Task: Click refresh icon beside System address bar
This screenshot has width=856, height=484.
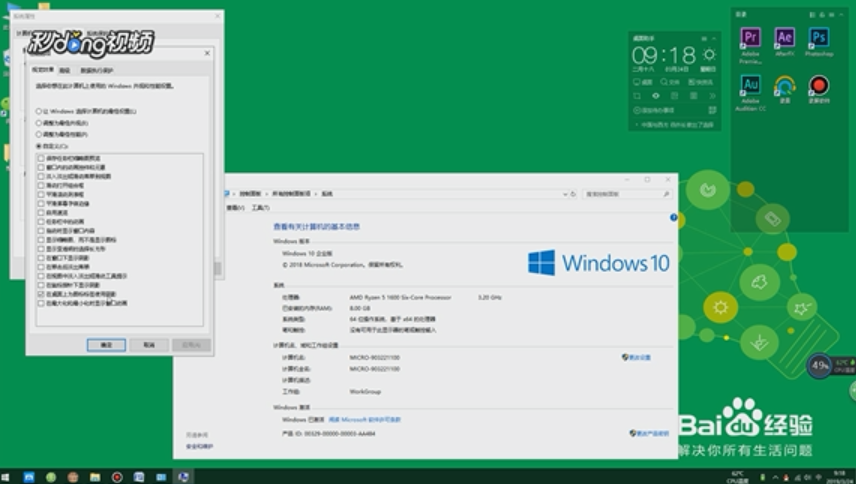Action: (x=573, y=194)
